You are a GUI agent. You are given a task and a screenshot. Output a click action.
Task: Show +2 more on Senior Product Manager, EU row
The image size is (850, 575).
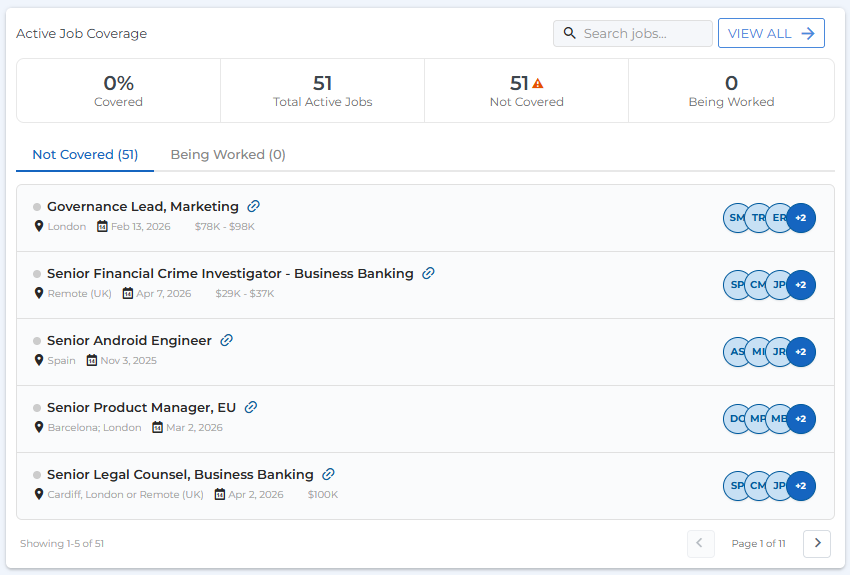[x=801, y=419]
